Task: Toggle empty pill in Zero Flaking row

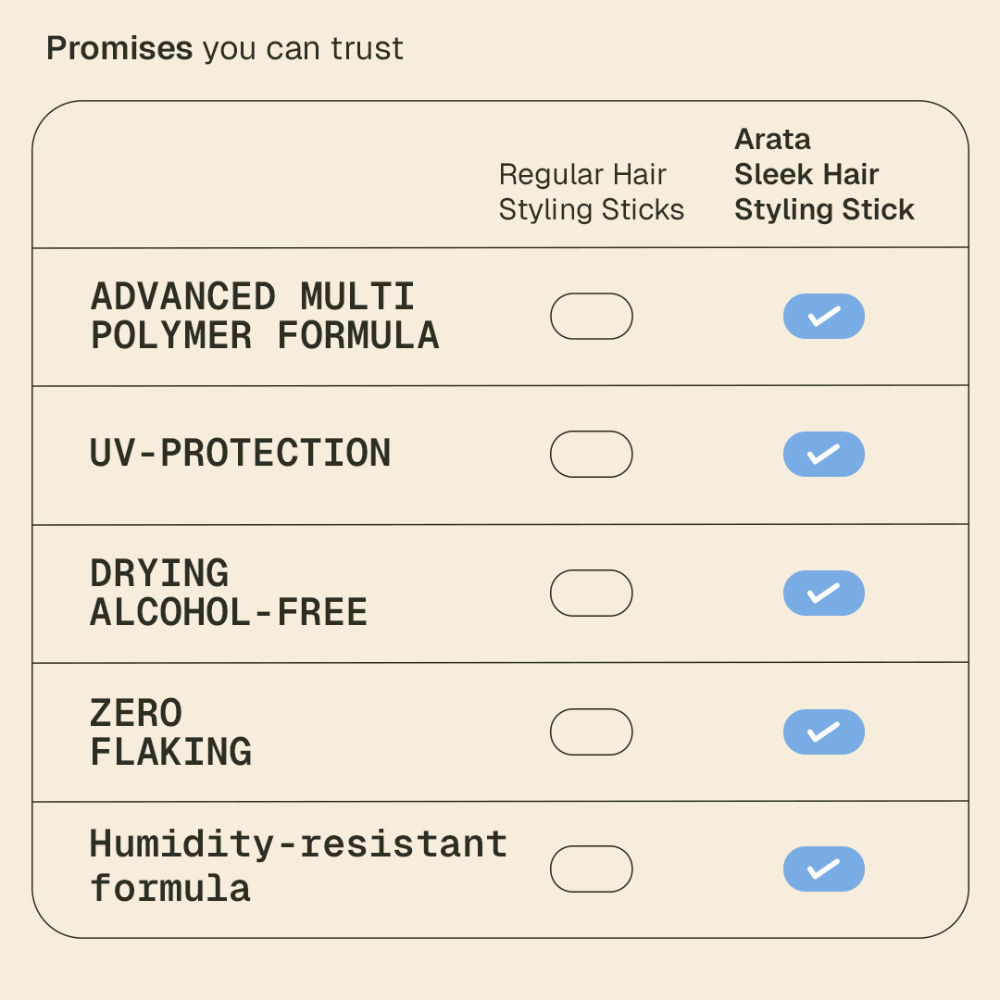Action: [591, 732]
